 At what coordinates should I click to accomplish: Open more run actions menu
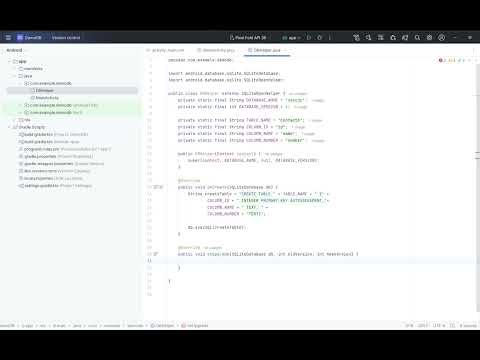[330, 38]
